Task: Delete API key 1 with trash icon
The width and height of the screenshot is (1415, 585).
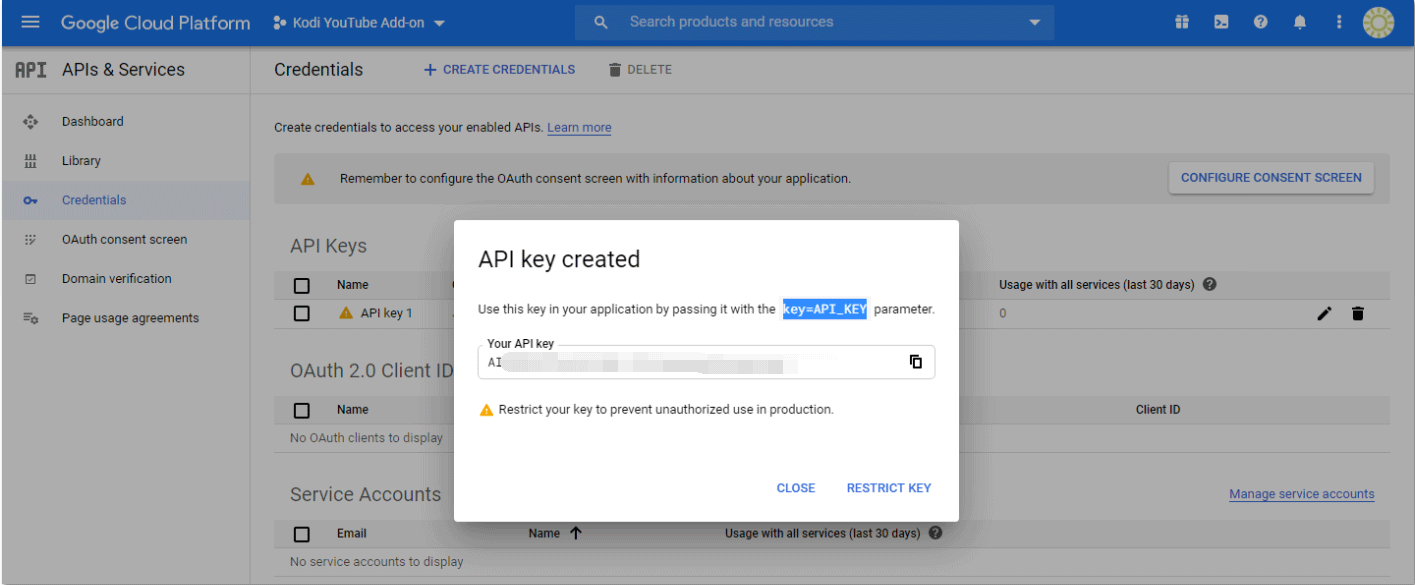Action: tap(1357, 314)
